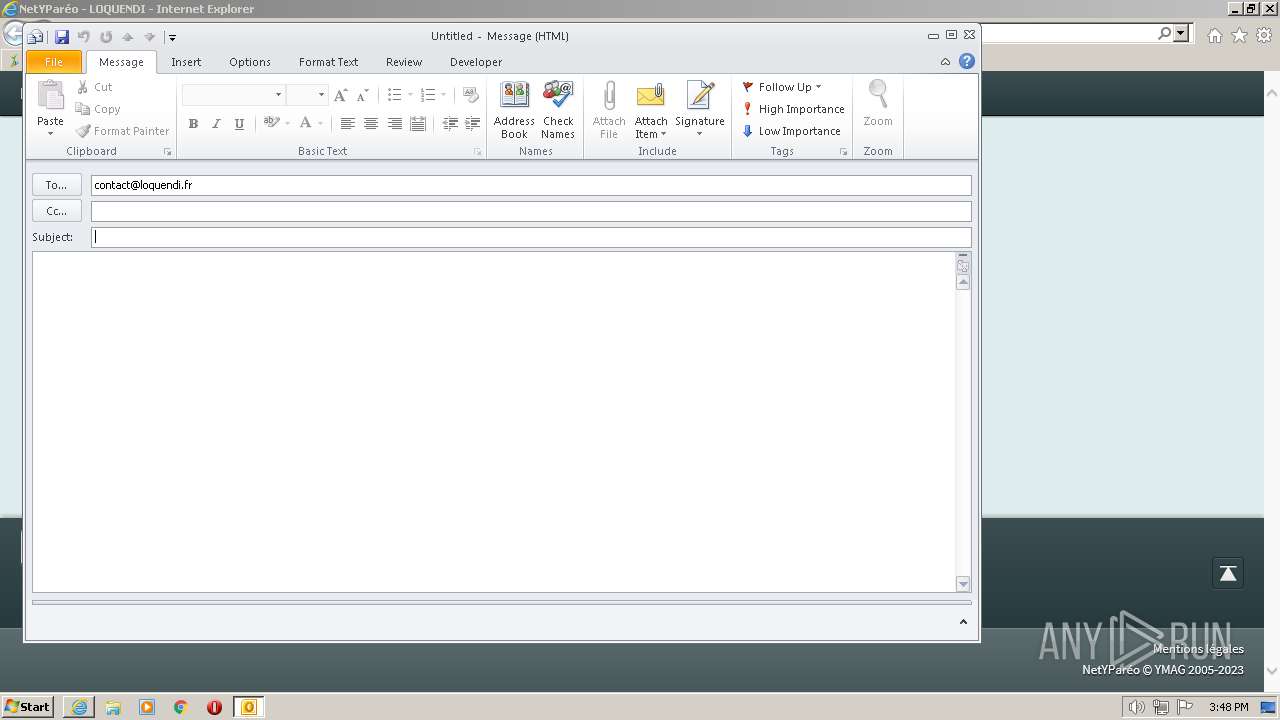Click the Shrink Font icon
The width and height of the screenshot is (1280, 720).
[363, 95]
